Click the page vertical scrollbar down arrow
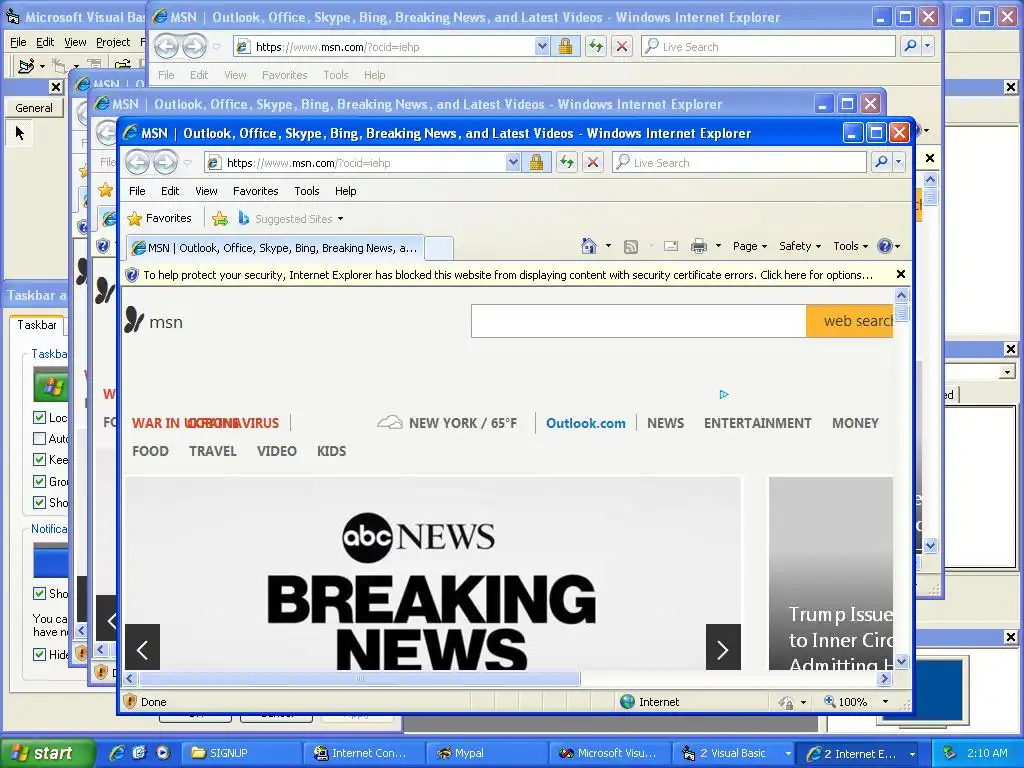Image resolution: width=1024 pixels, height=768 pixels. pyautogui.click(x=901, y=662)
